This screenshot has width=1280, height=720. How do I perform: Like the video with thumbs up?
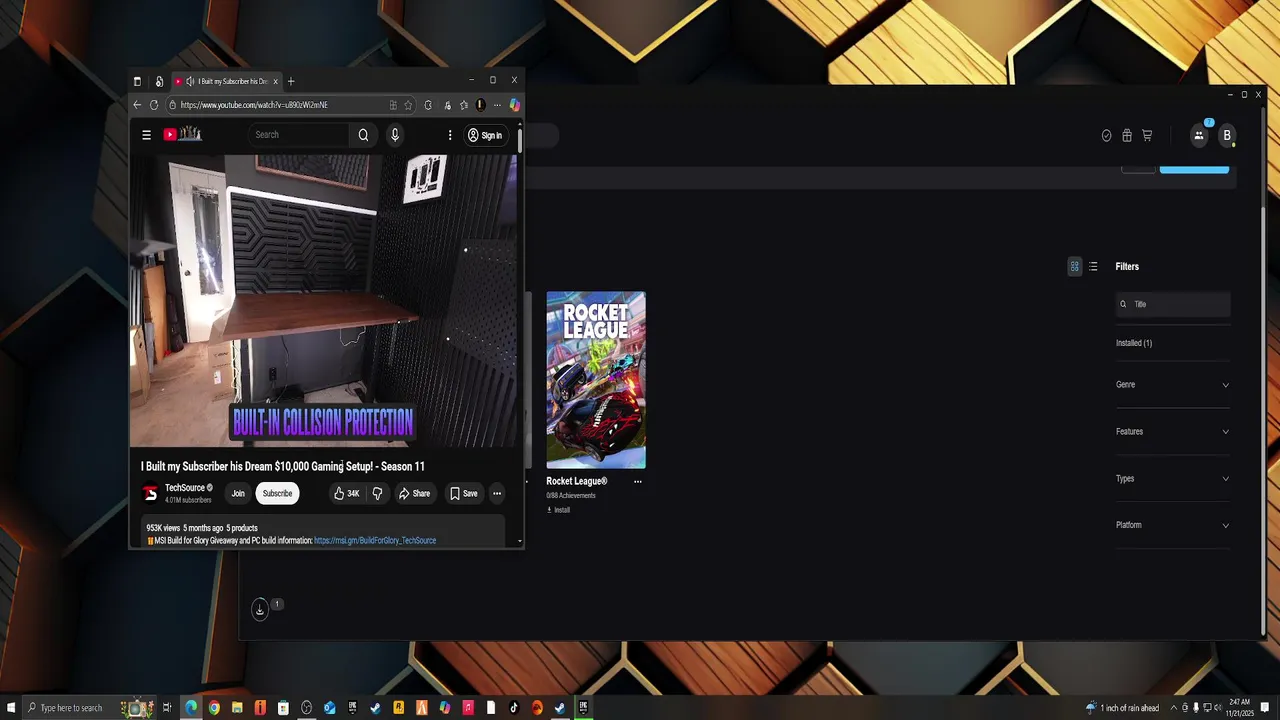346,493
